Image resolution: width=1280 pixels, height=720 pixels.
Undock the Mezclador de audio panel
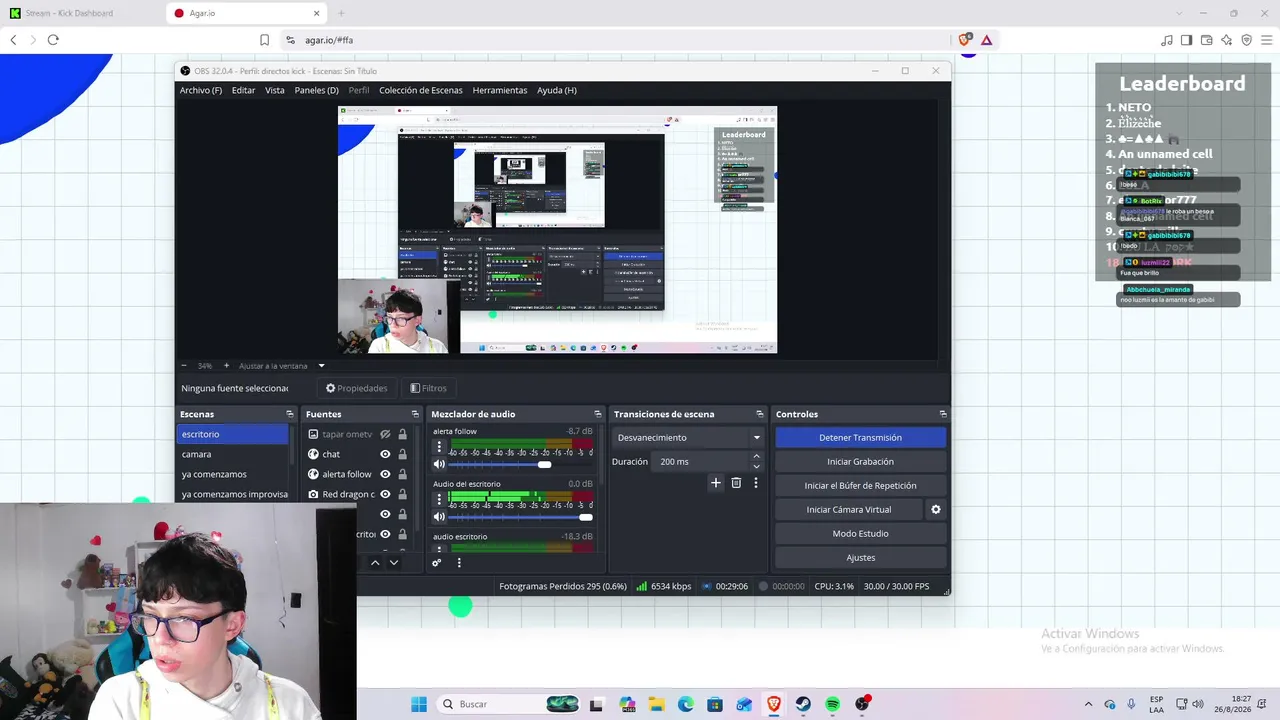click(598, 414)
